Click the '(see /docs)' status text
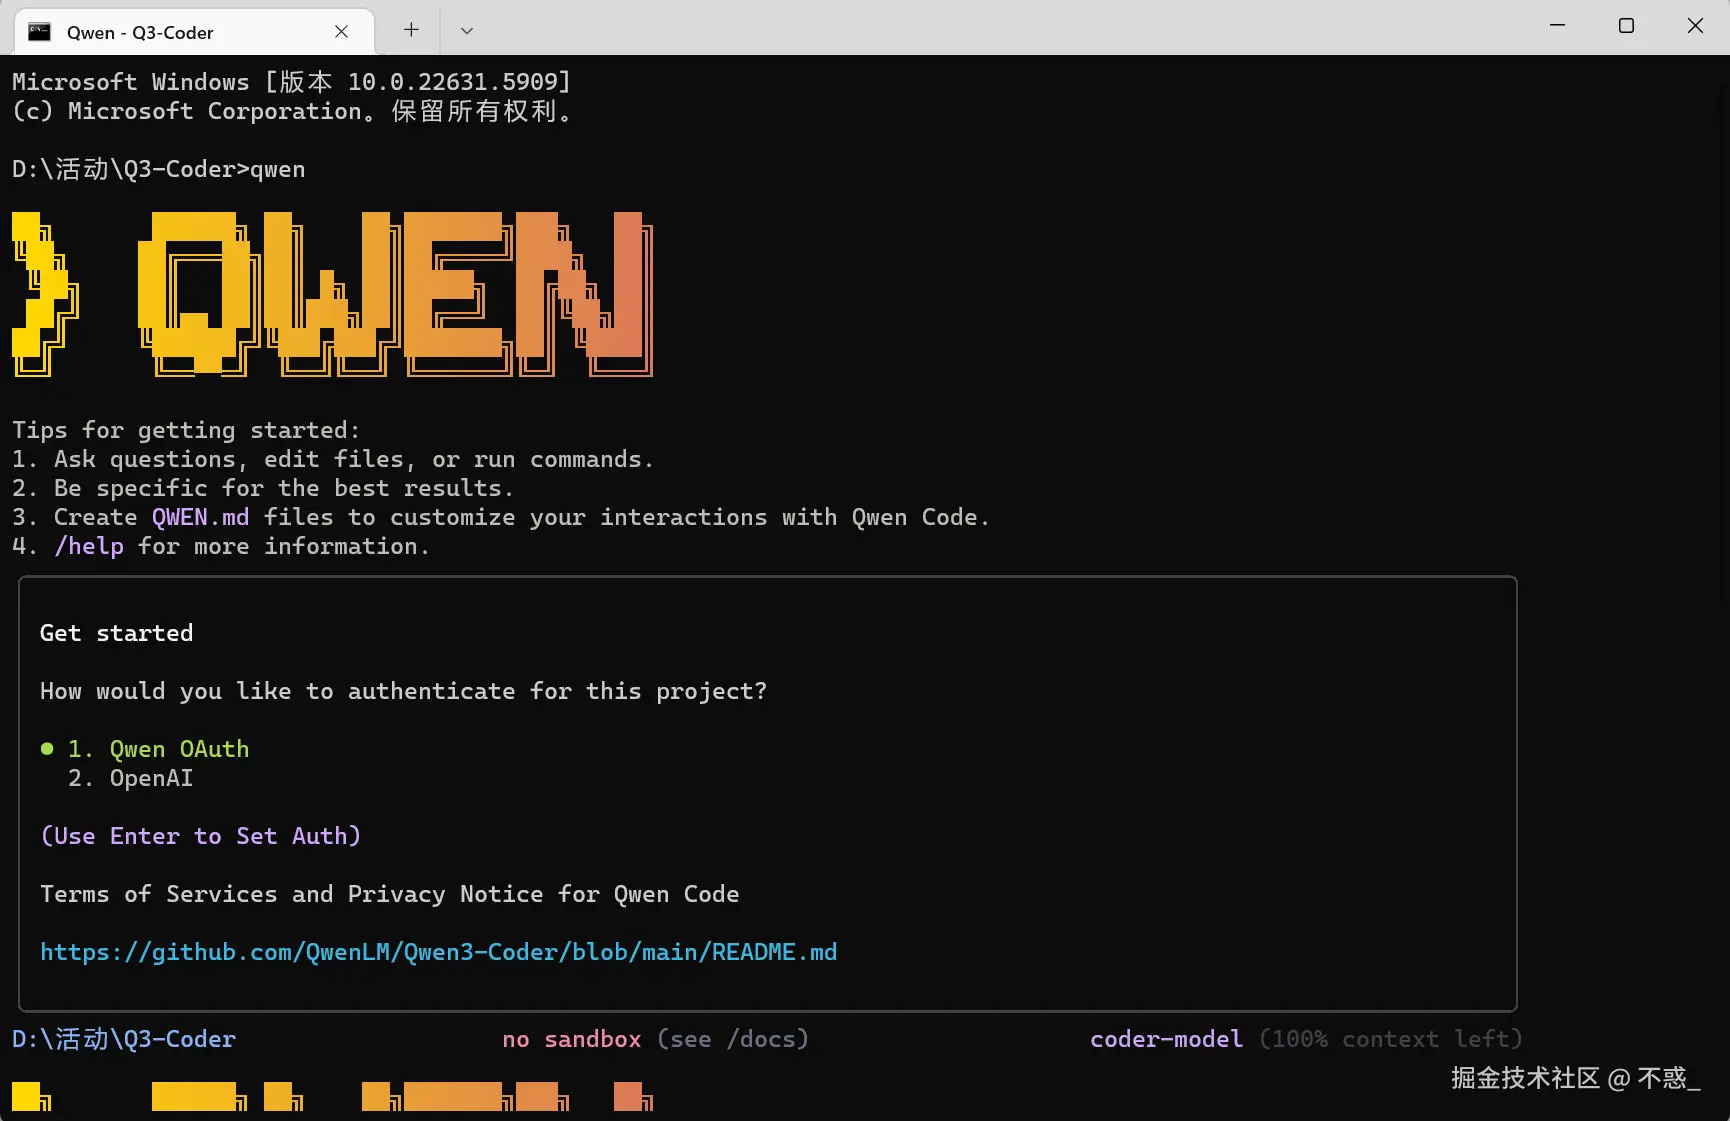This screenshot has height=1121, width=1730. pyautogui.click(x=733, y=1039)
